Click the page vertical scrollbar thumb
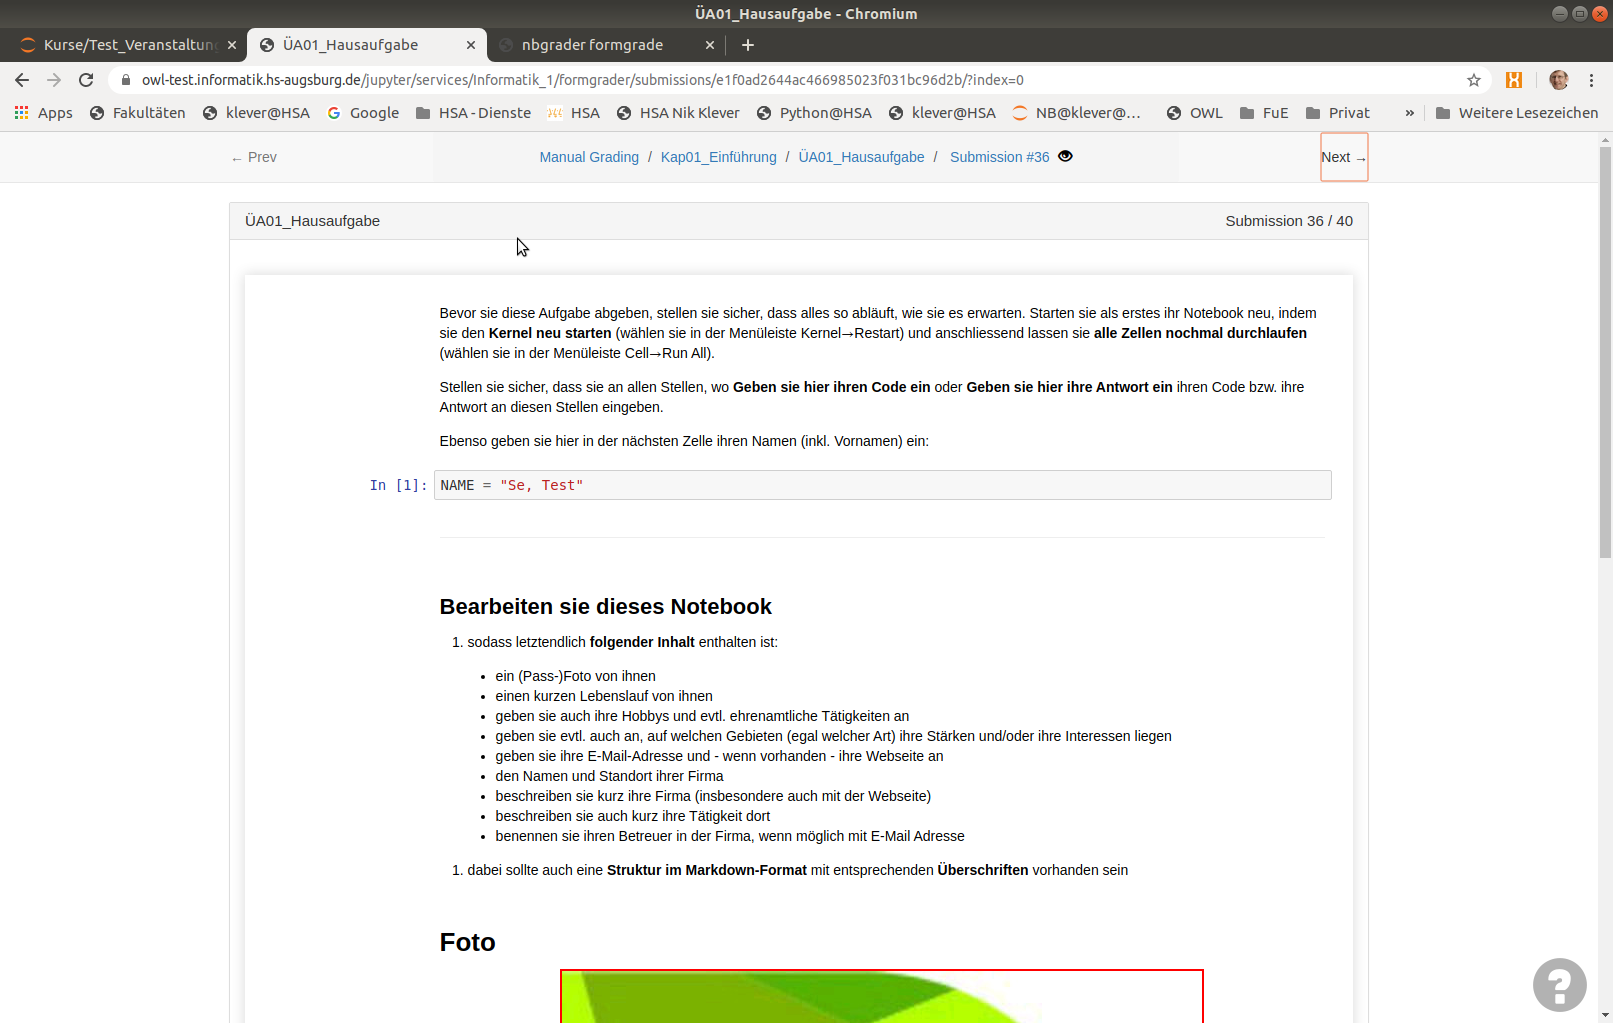Image resolution: width=1613 pixels, height=1023 pixels. [x=1605, y=352]
